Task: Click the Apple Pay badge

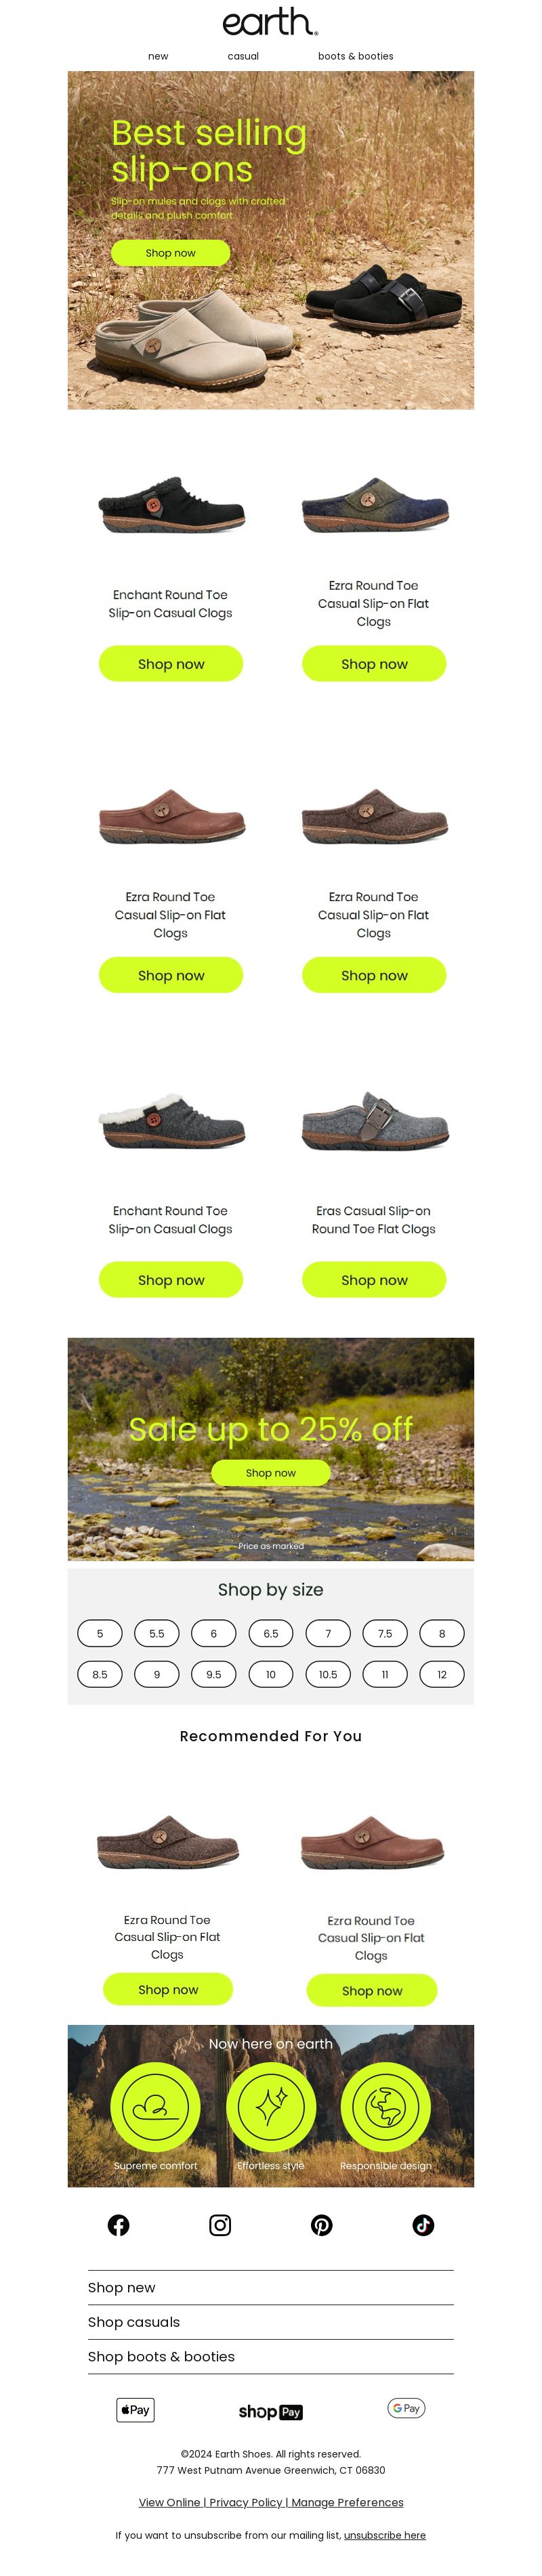Action: (x=136, y=2409)
